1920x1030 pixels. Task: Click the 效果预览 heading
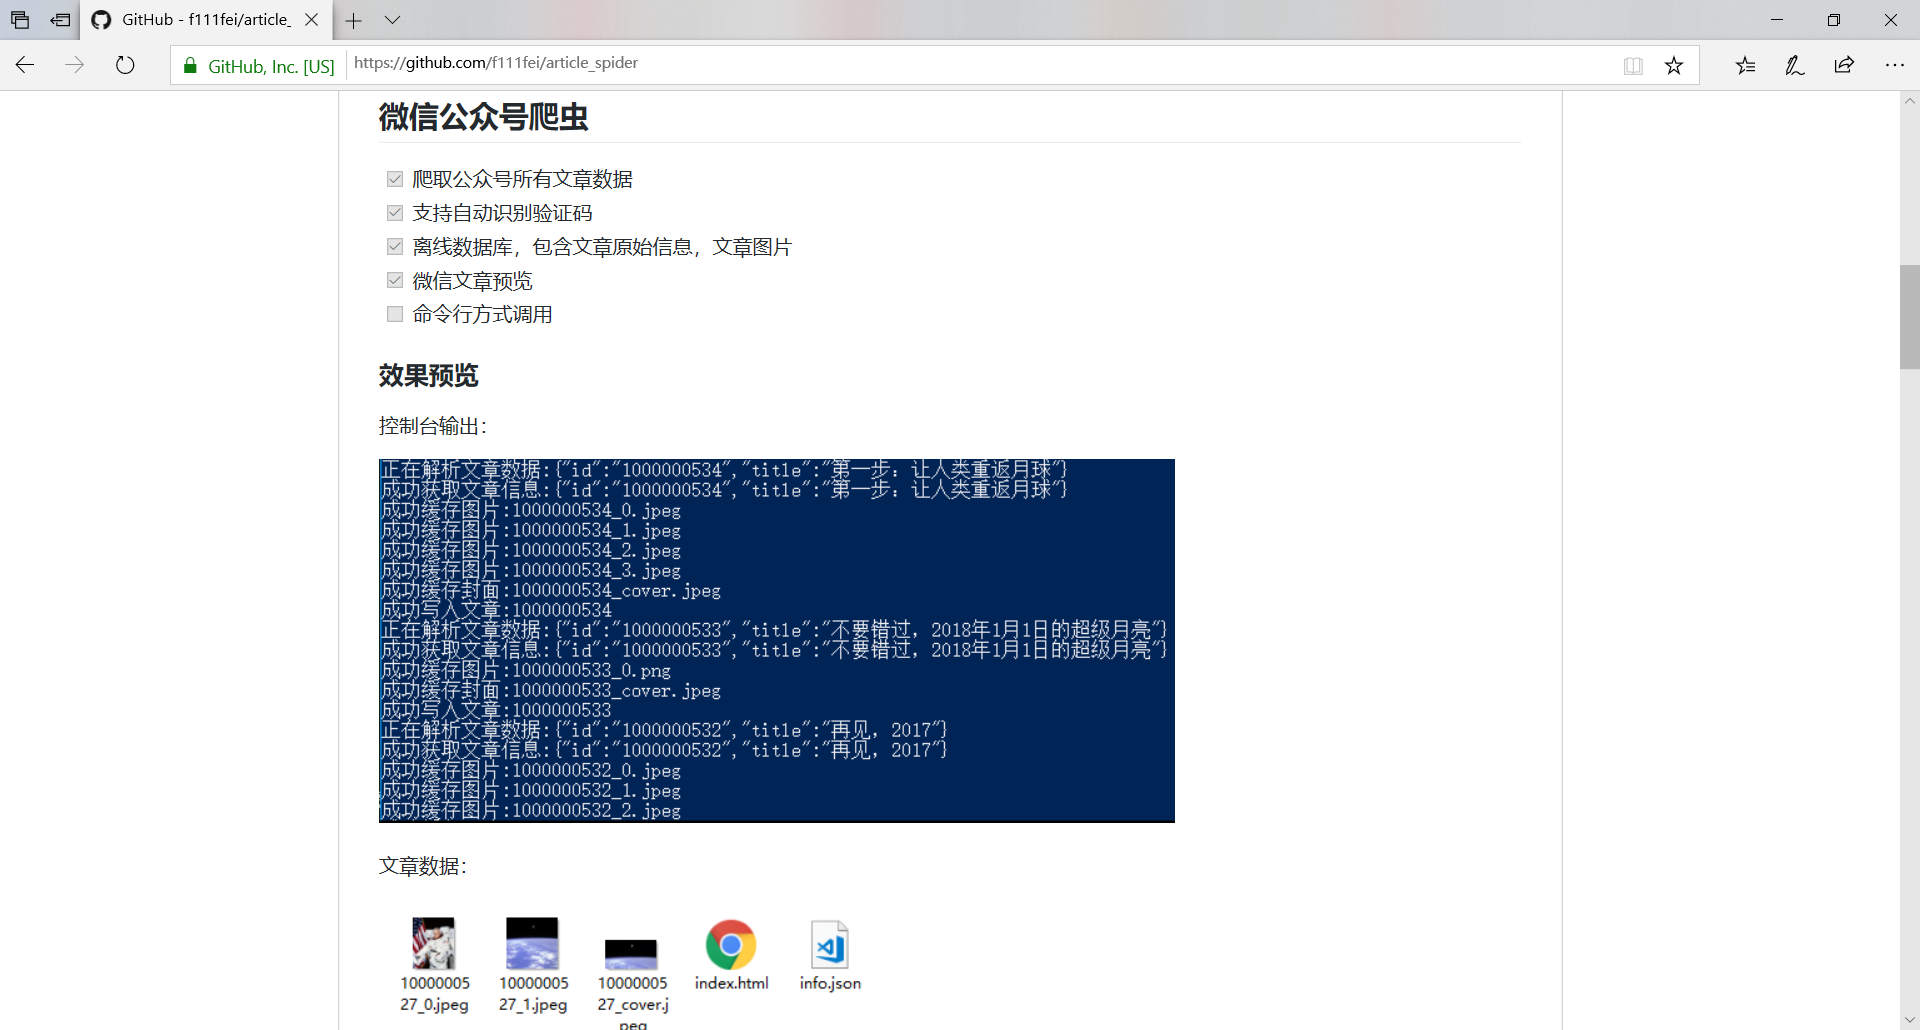(x=429, y=376)
